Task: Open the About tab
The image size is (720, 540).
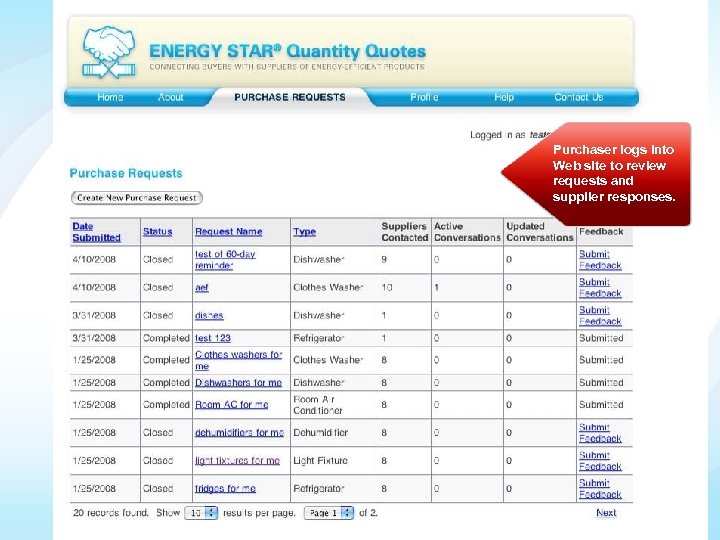Action: [x=171, y=97]
